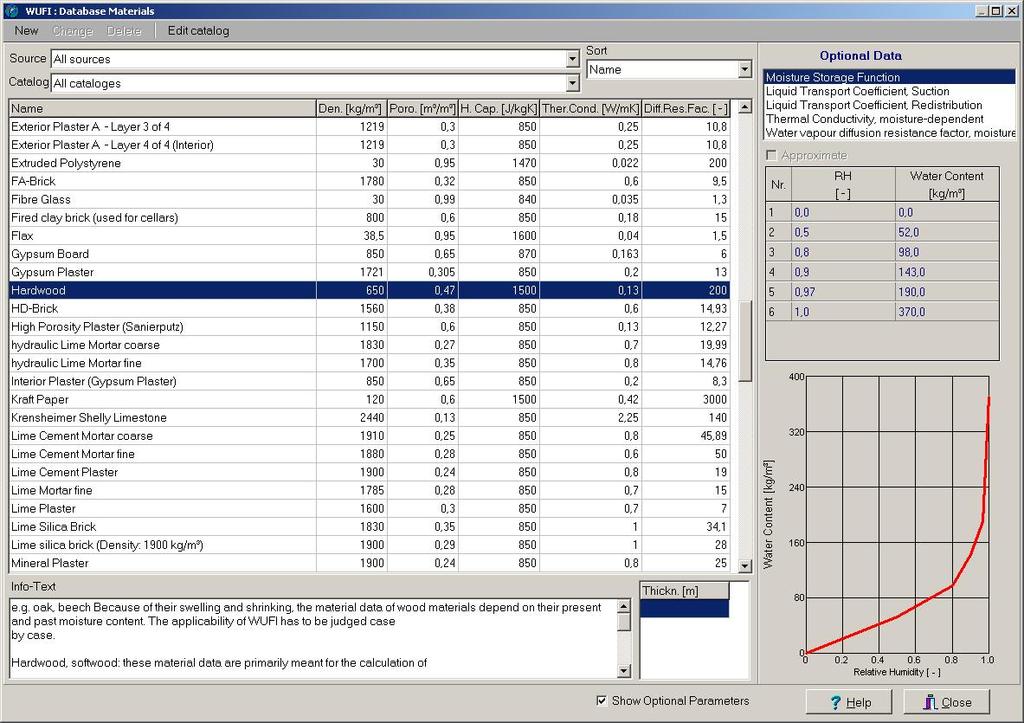
Task: Click the Close button at bottom right
Action: pos(946,702)
